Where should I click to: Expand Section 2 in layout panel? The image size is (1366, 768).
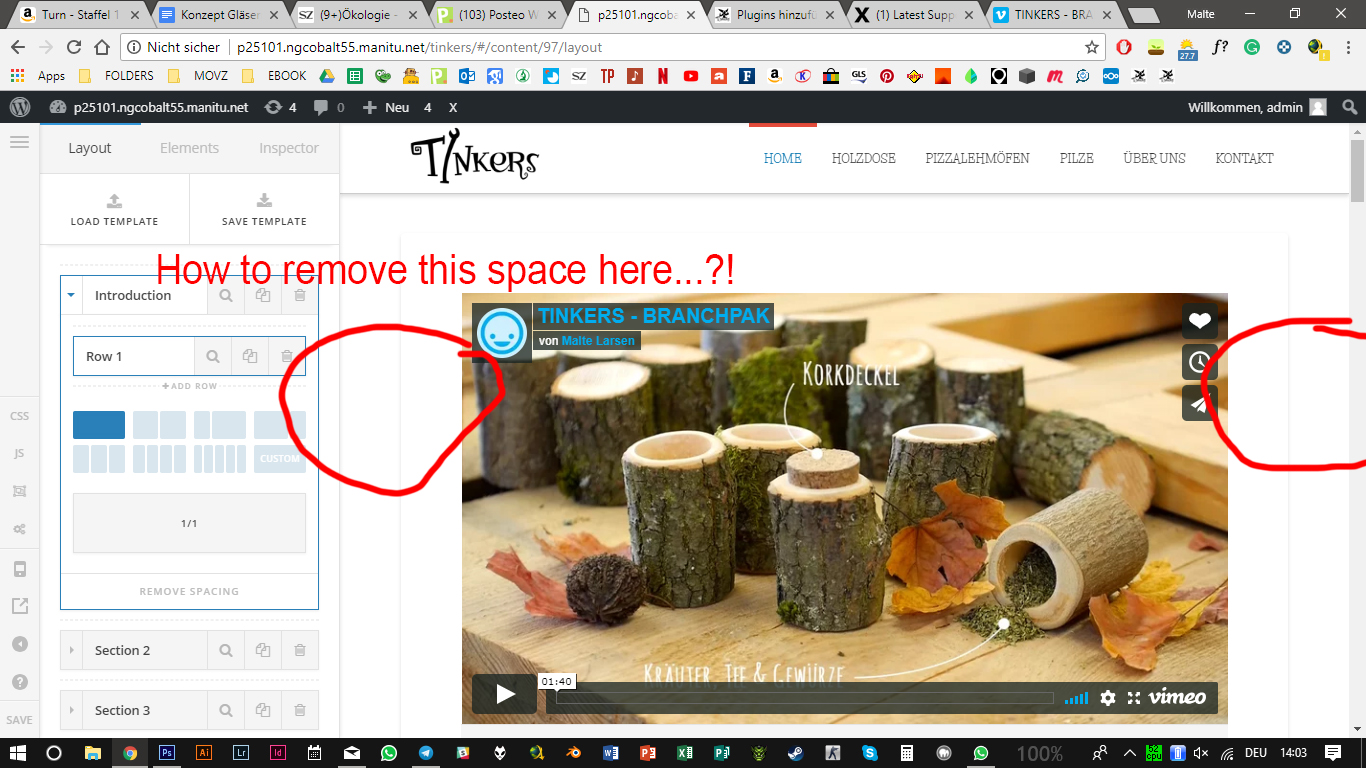click(71, 650)
